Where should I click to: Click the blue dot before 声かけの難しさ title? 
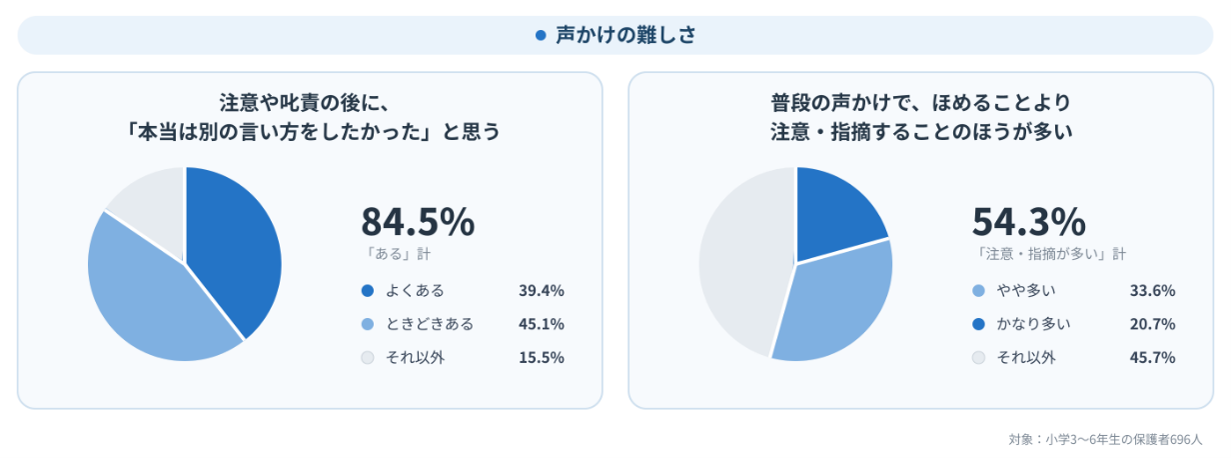(x=541, y=35)
